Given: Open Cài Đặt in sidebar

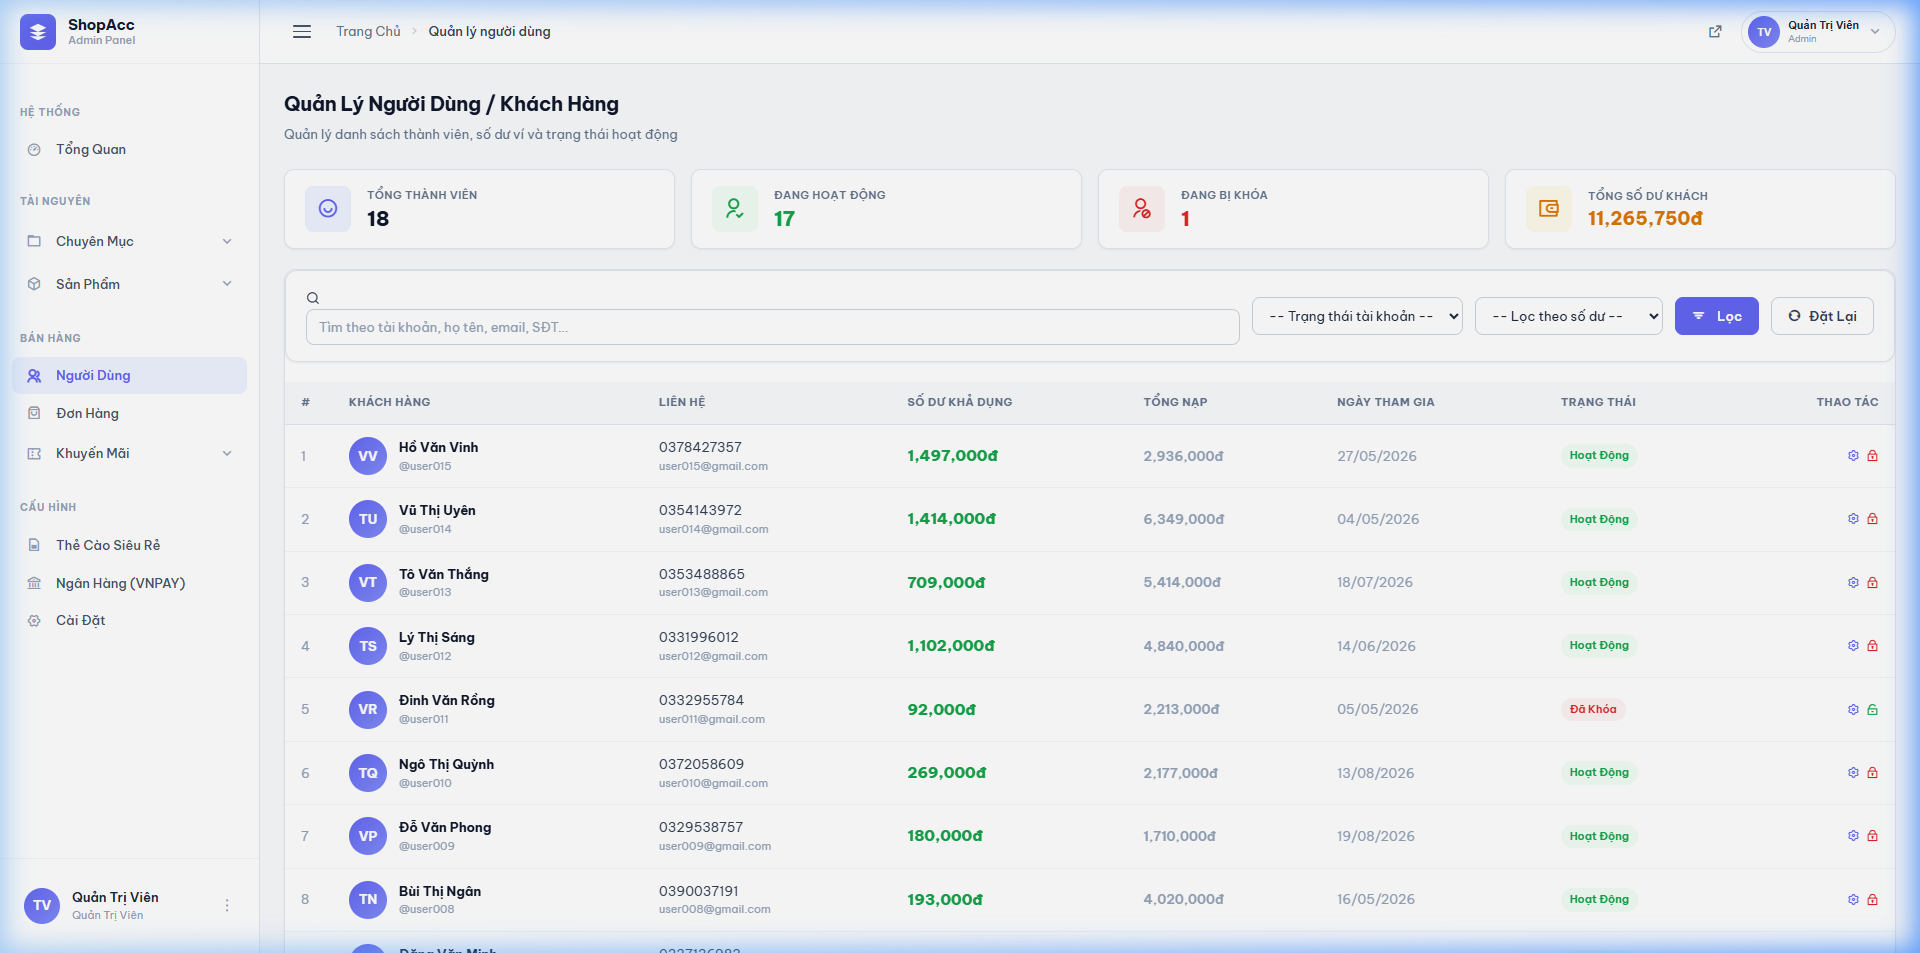Looking at the screenshot, I should tap(129, 620).
